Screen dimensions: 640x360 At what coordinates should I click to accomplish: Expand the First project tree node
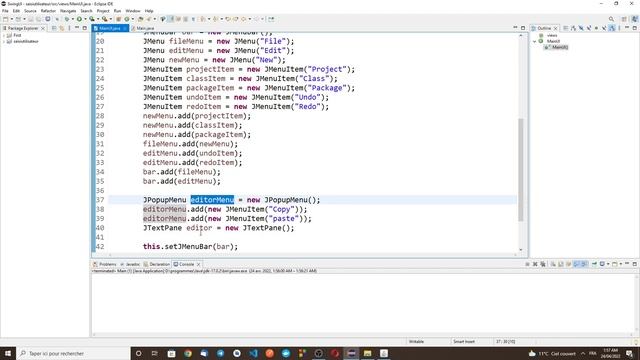coord(4,36)
